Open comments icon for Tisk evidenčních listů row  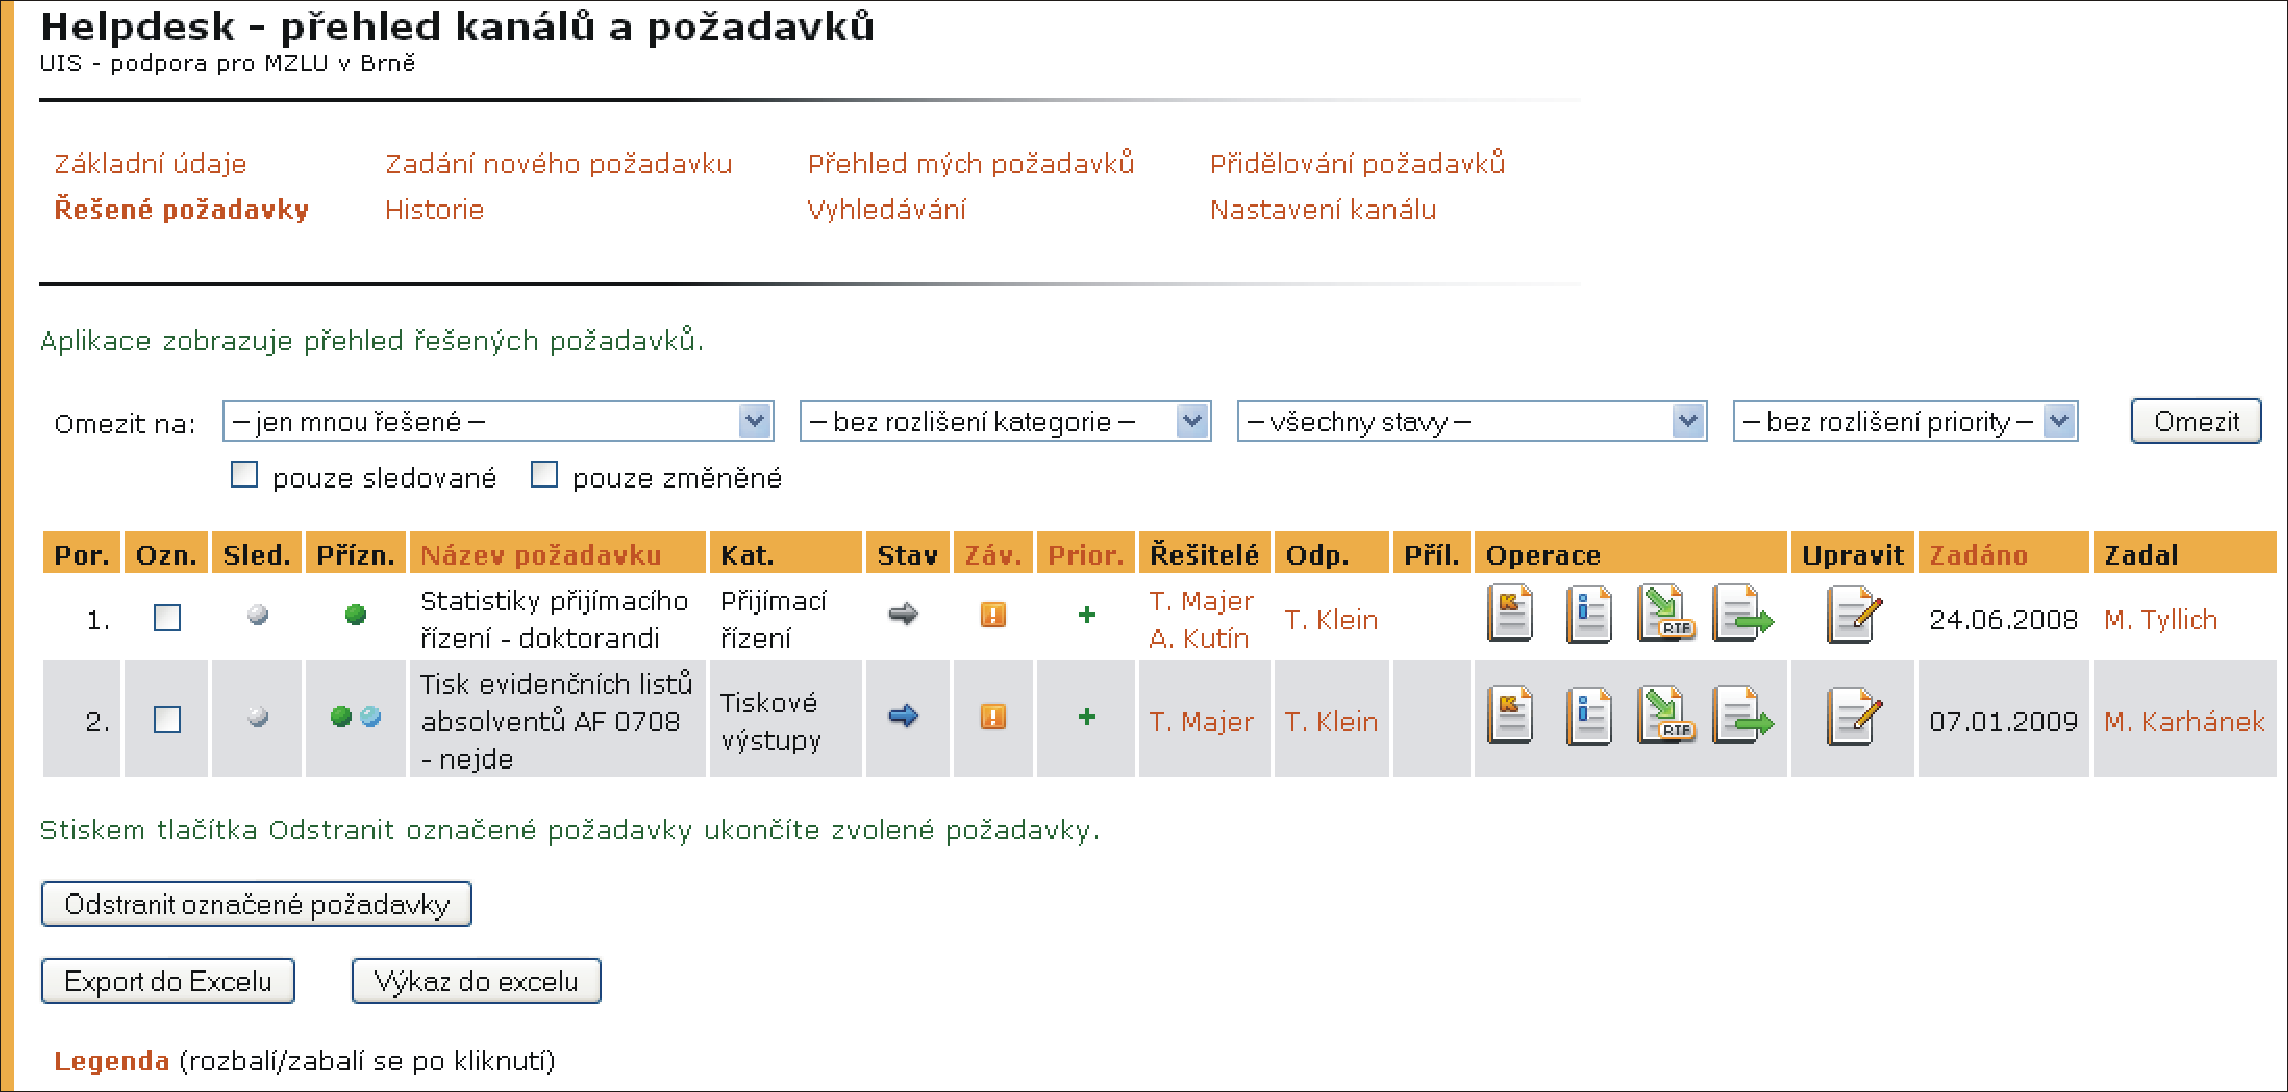[x=1510, y=715]
